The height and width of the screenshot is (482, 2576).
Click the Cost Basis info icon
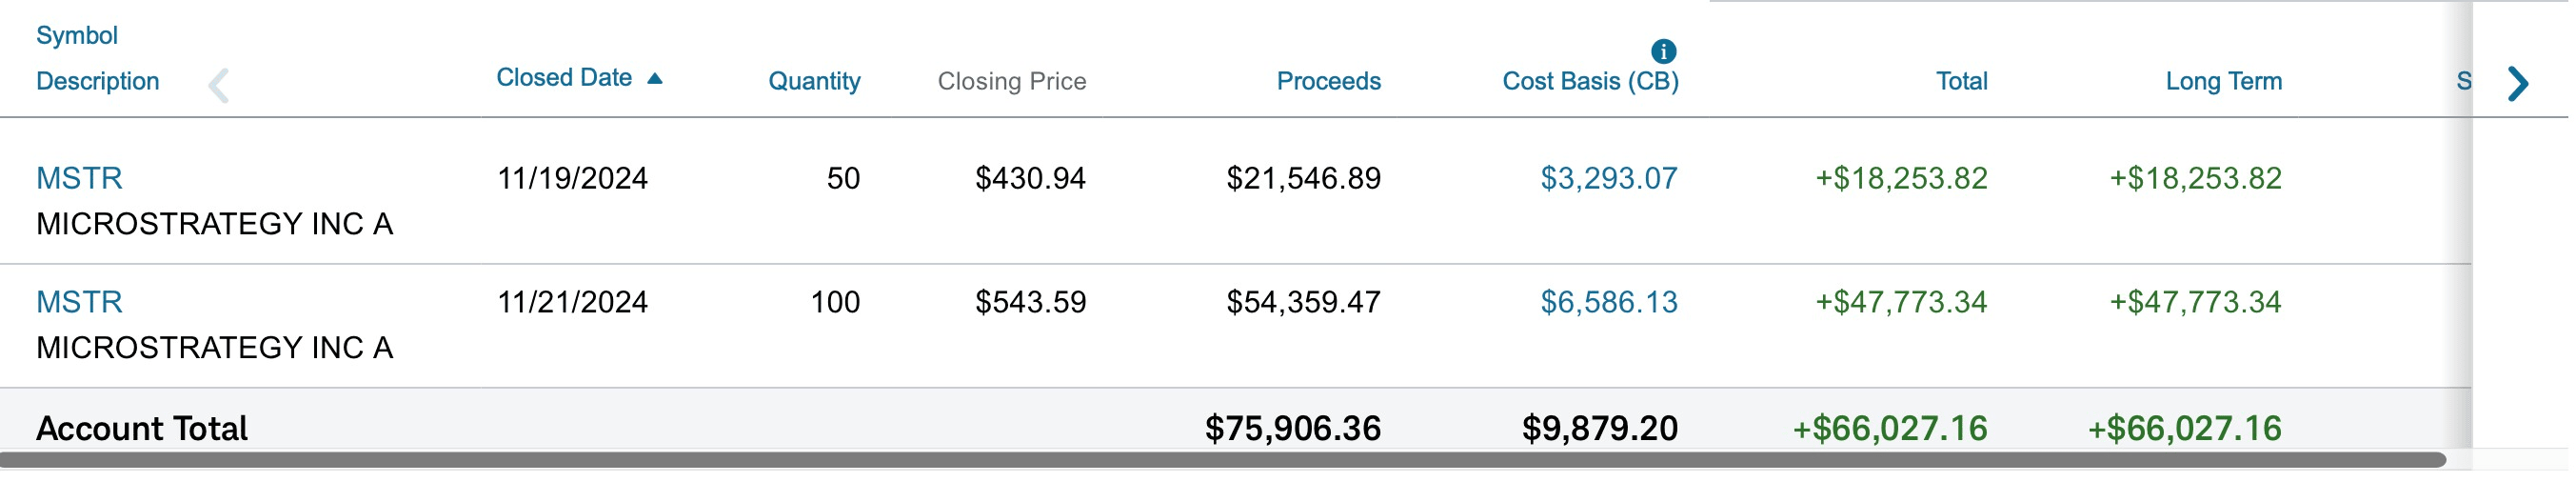[1663, 51]
